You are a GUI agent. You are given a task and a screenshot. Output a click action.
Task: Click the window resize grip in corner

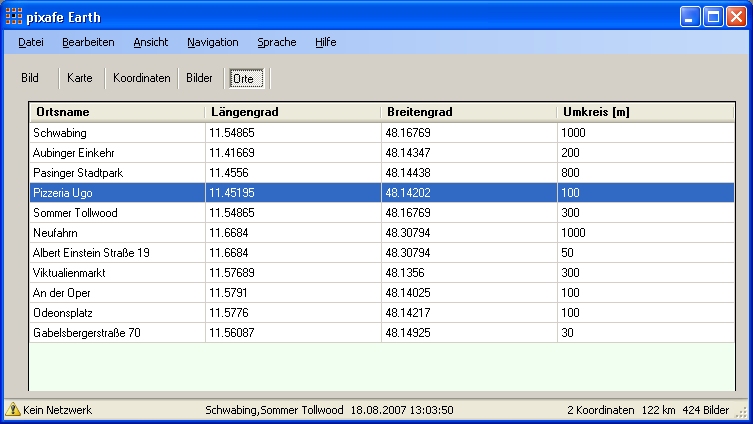(x=742, y=412)
